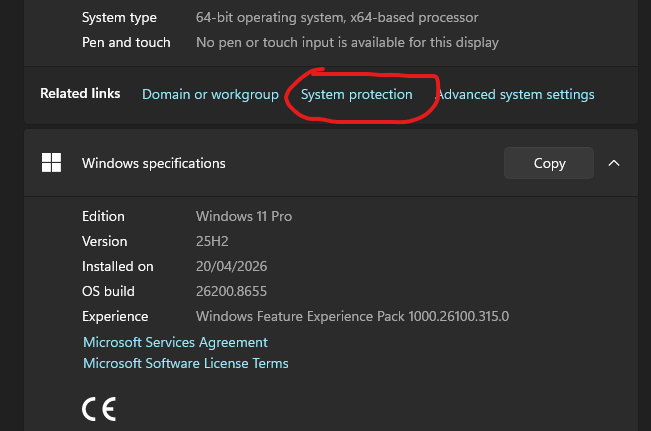Click the System type label
This screenshot has height=431, width=651.
(119, 17)
